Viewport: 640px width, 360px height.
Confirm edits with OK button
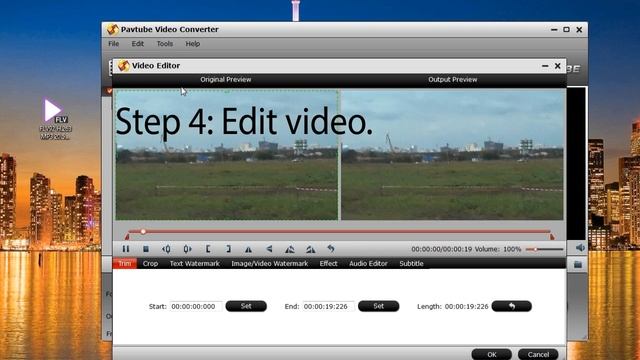(x=492, y=354)
